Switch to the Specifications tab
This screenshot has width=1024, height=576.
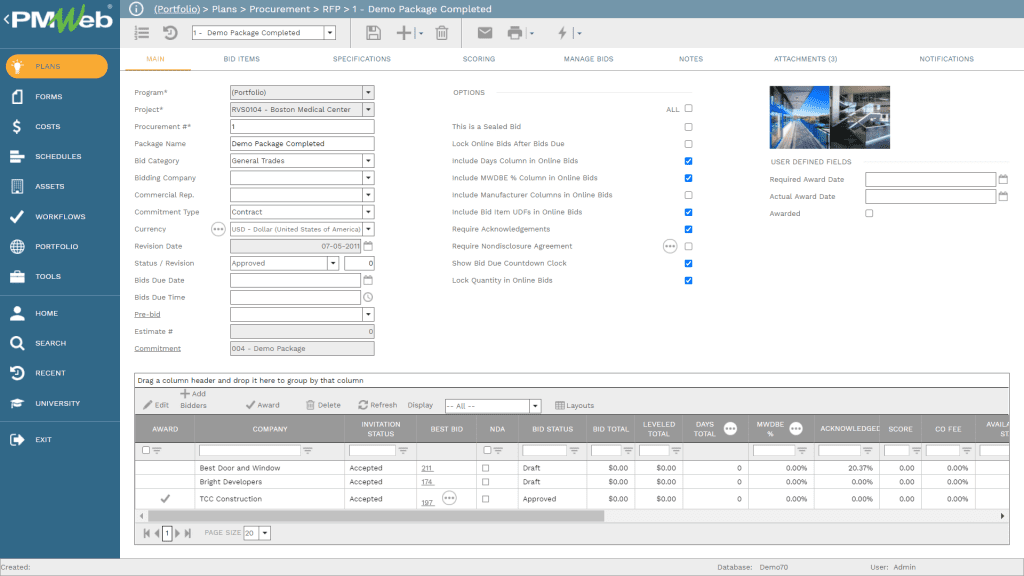point(362,59)
